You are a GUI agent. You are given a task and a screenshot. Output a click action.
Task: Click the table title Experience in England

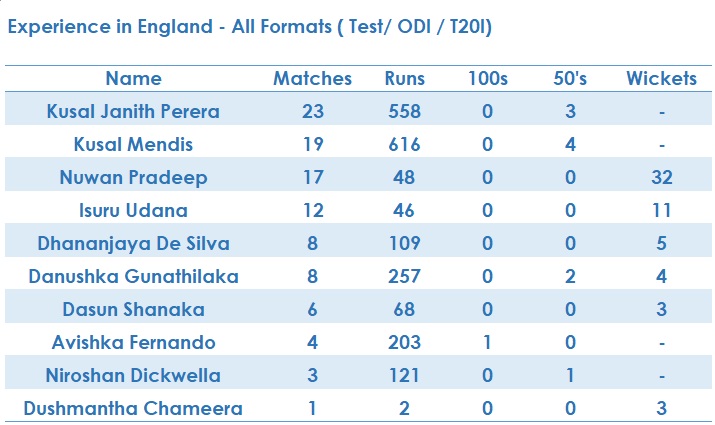point(250,26)
